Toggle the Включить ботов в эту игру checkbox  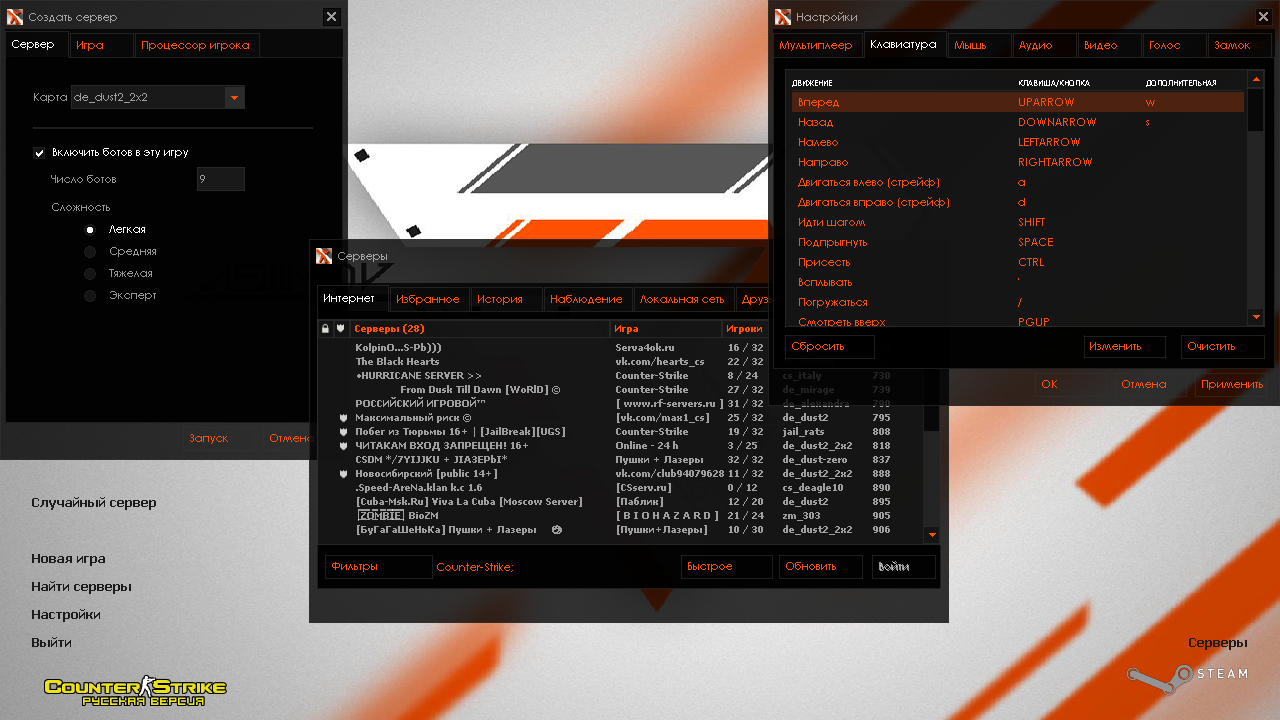coord(40,153)
